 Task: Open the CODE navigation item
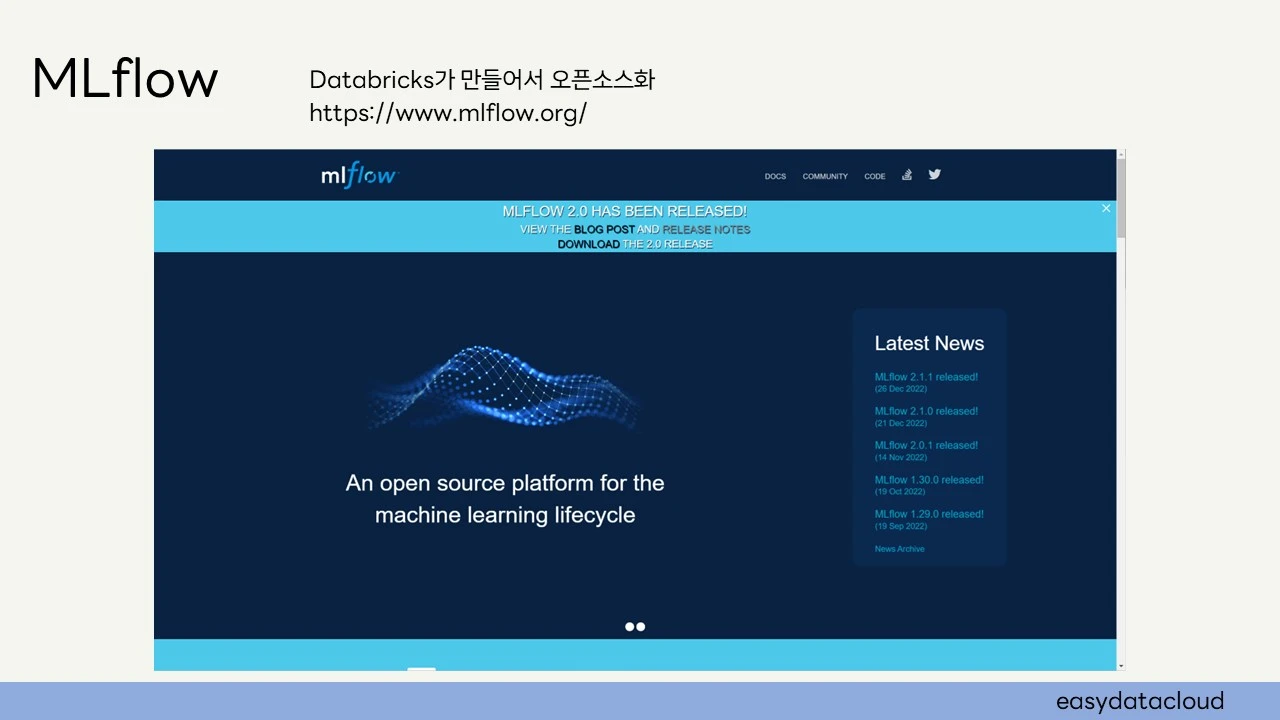coord(875,177)
